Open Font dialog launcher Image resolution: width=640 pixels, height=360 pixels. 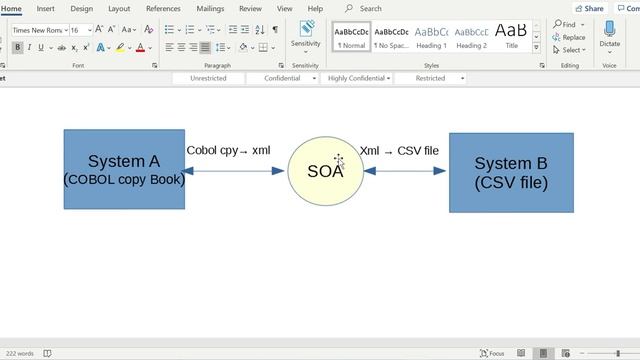pos(155,65)
